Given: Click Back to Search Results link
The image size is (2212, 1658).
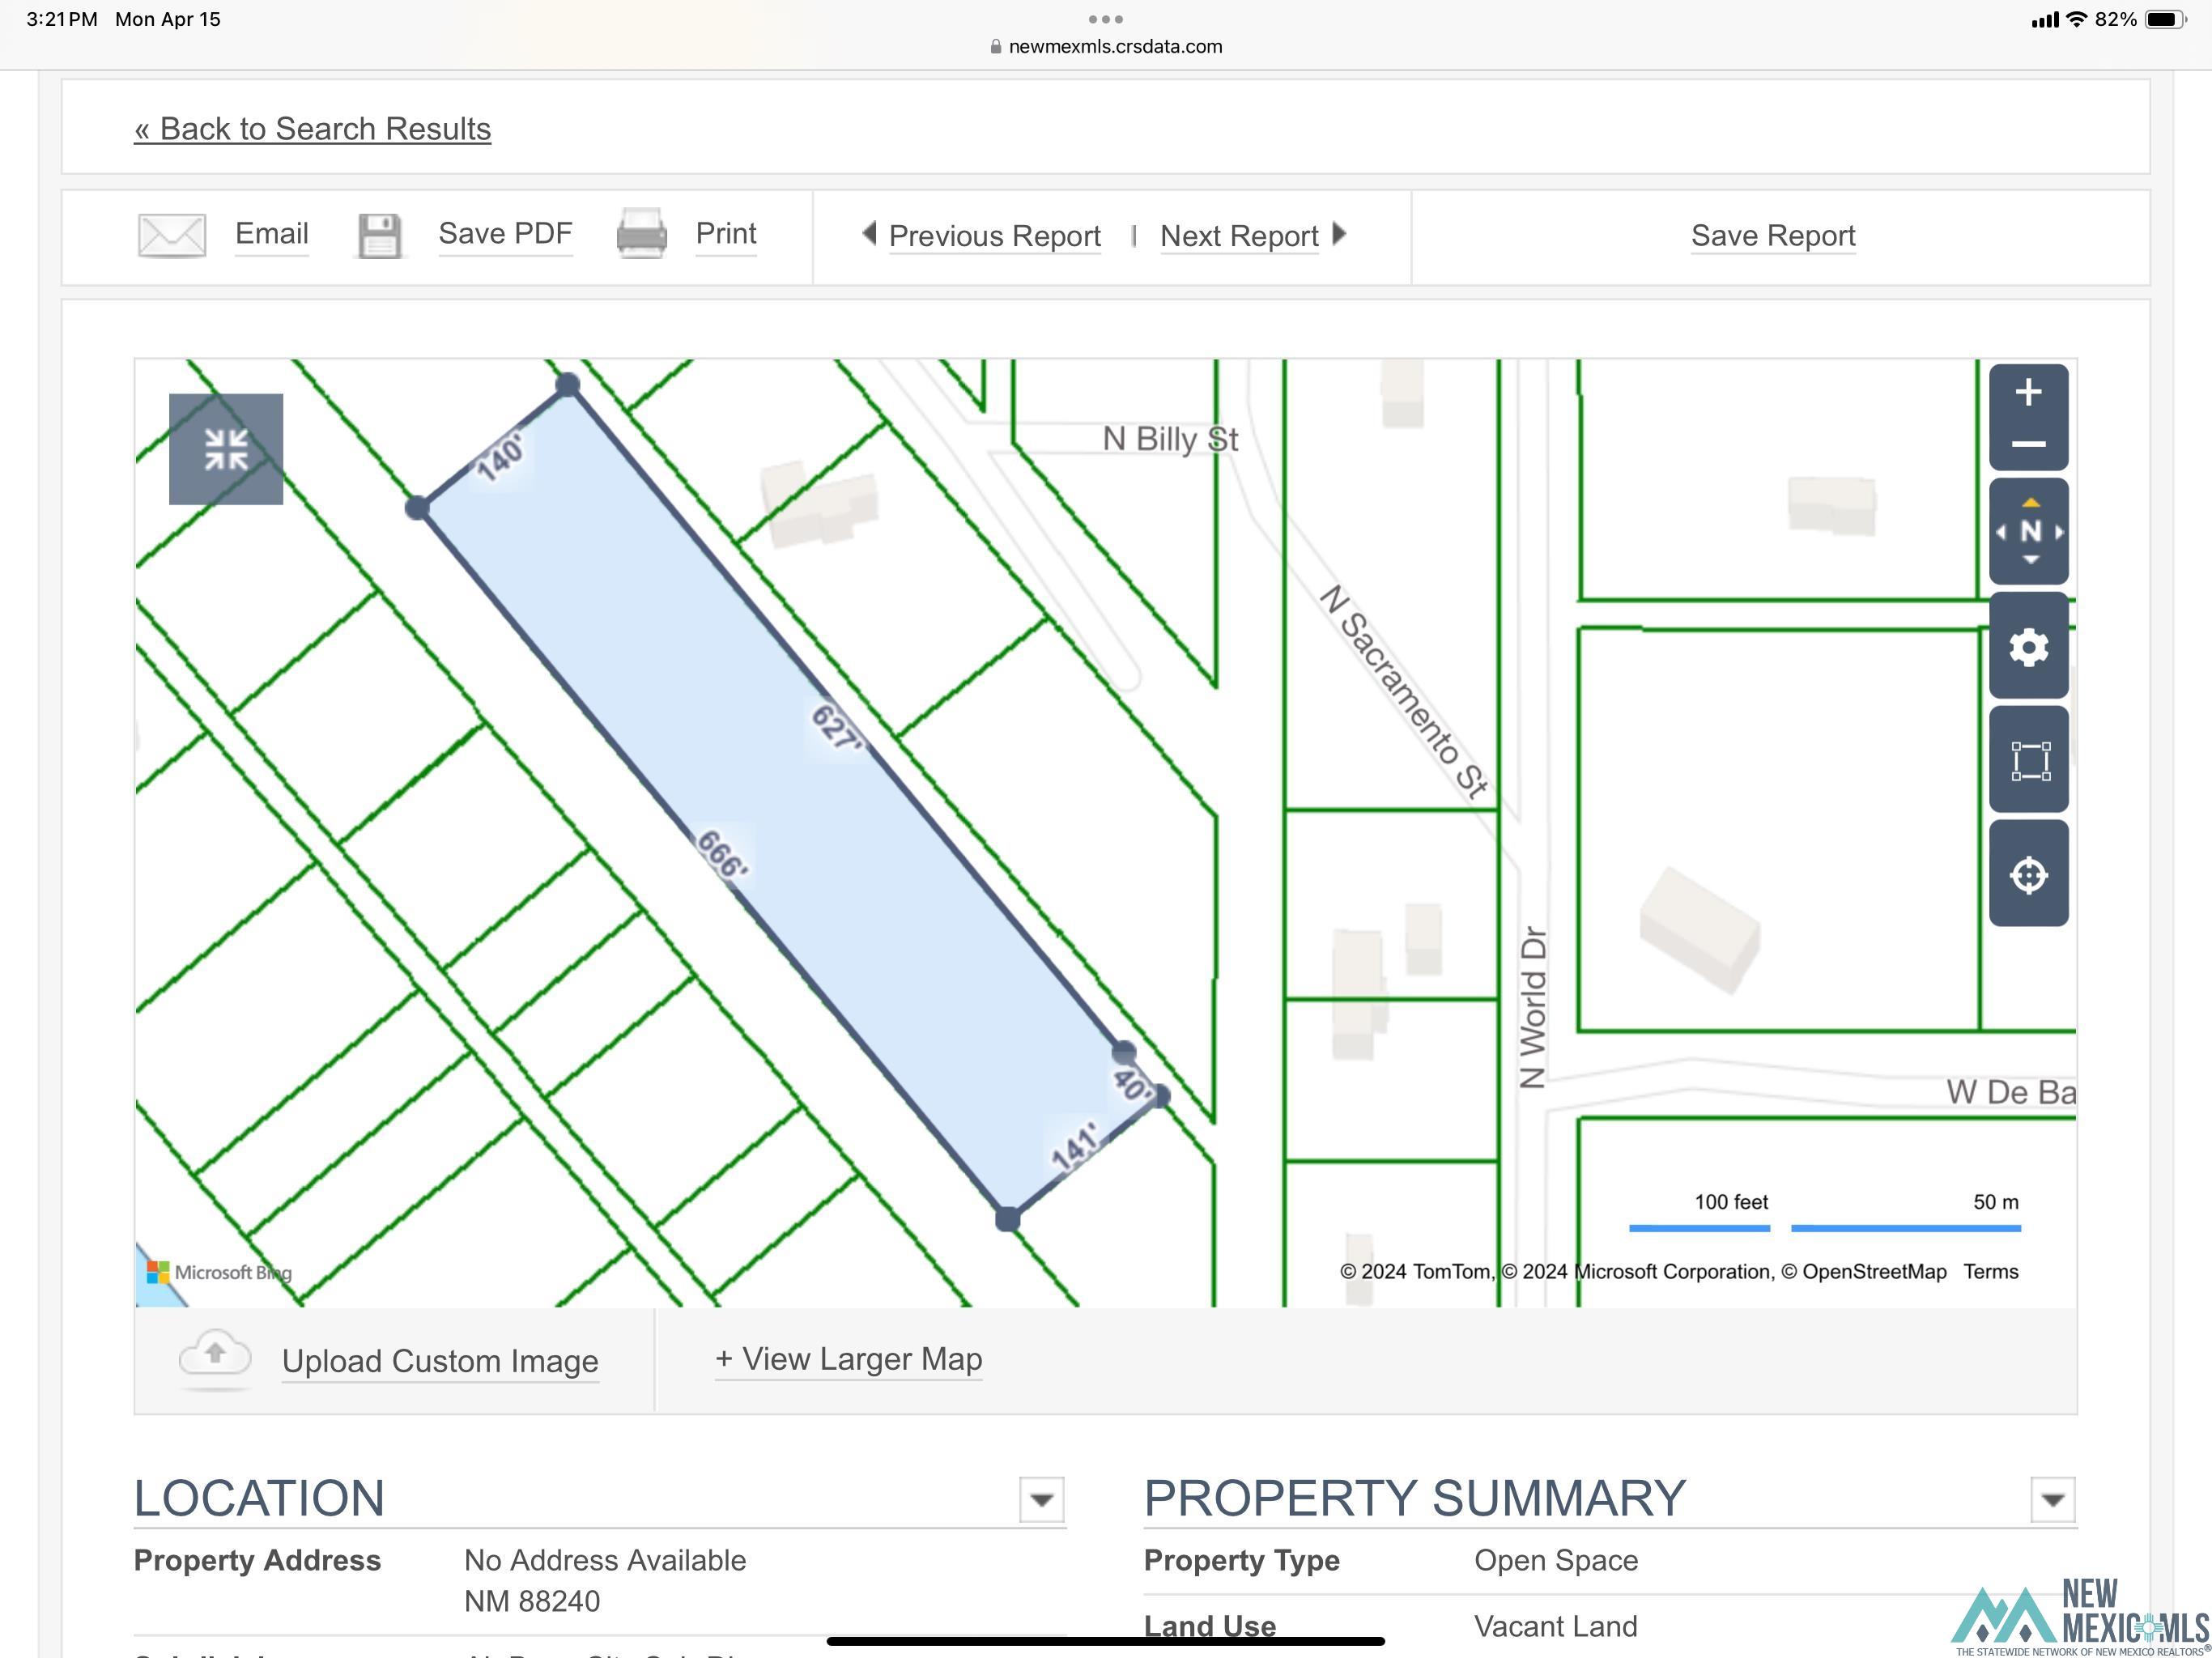Looking at the screenshot, I should (313, 129).
